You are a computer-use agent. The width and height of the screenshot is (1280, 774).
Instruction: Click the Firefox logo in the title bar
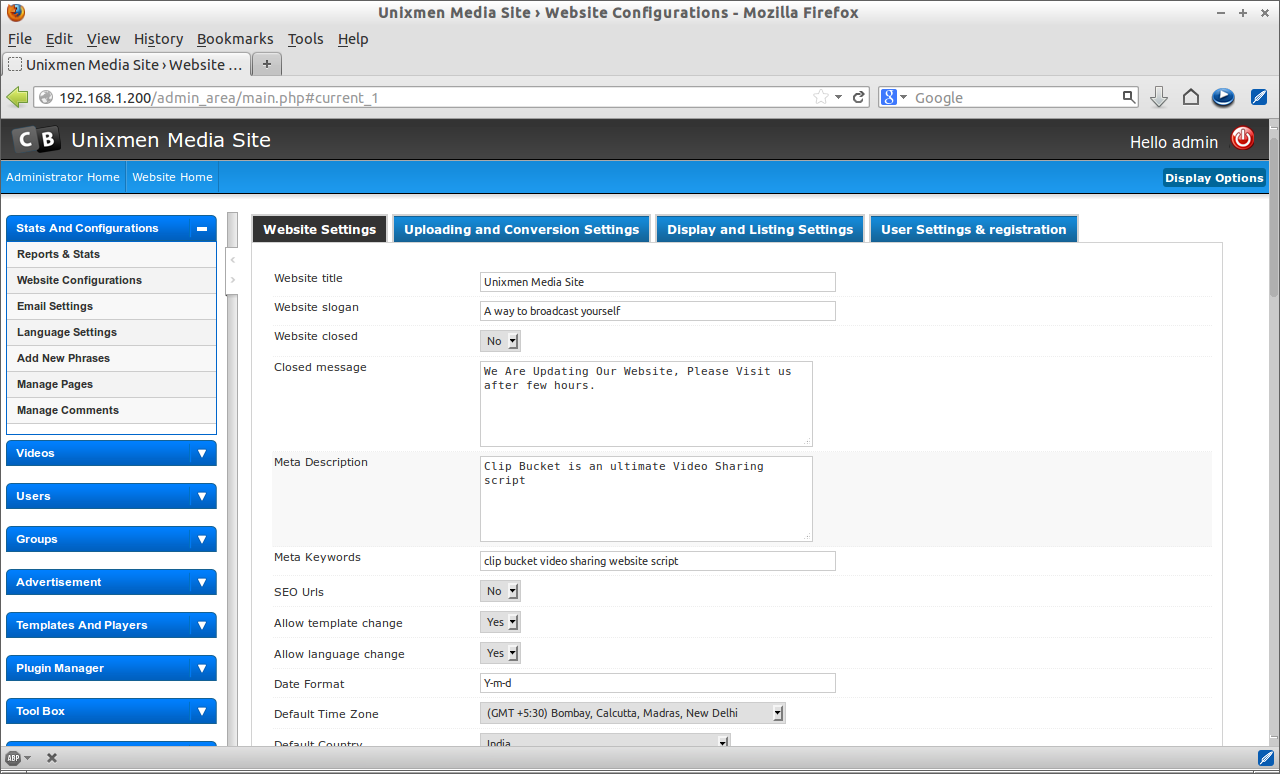[x=15, y=13]
